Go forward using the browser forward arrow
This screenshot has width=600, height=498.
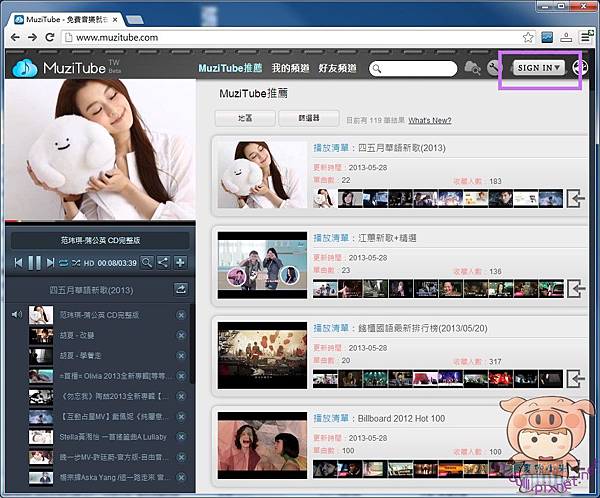point(33,38)
